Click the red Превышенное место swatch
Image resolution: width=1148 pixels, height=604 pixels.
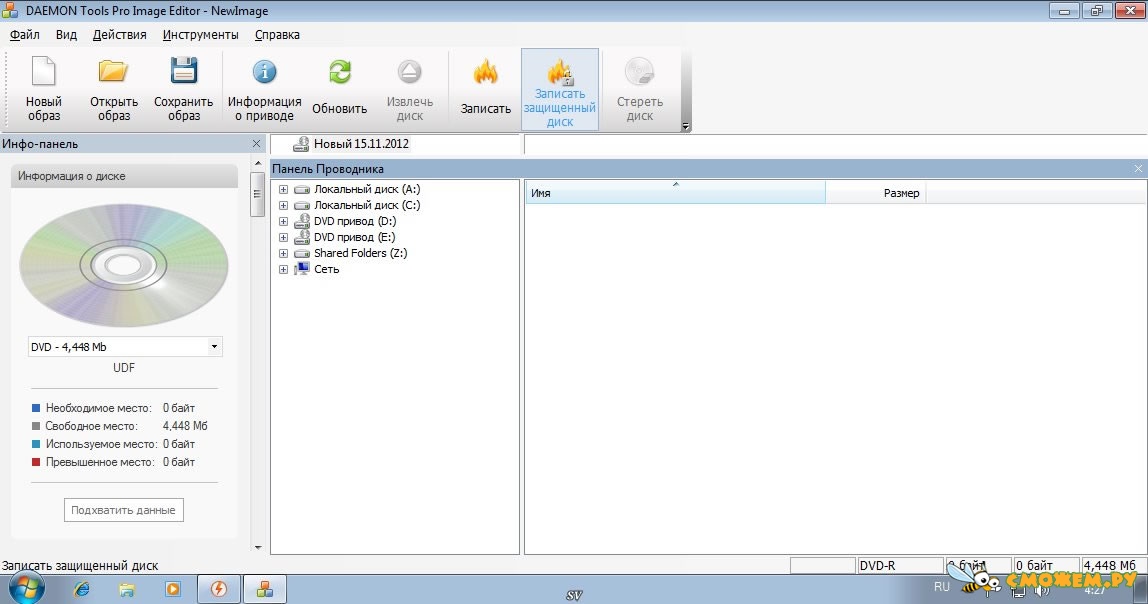point(36,462)
